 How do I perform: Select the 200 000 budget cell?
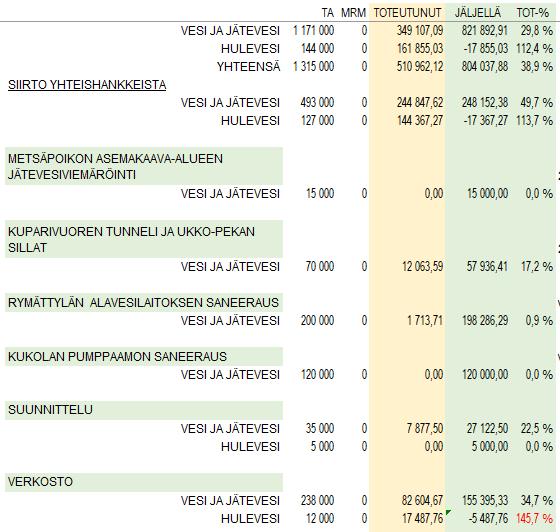(318, 320)
